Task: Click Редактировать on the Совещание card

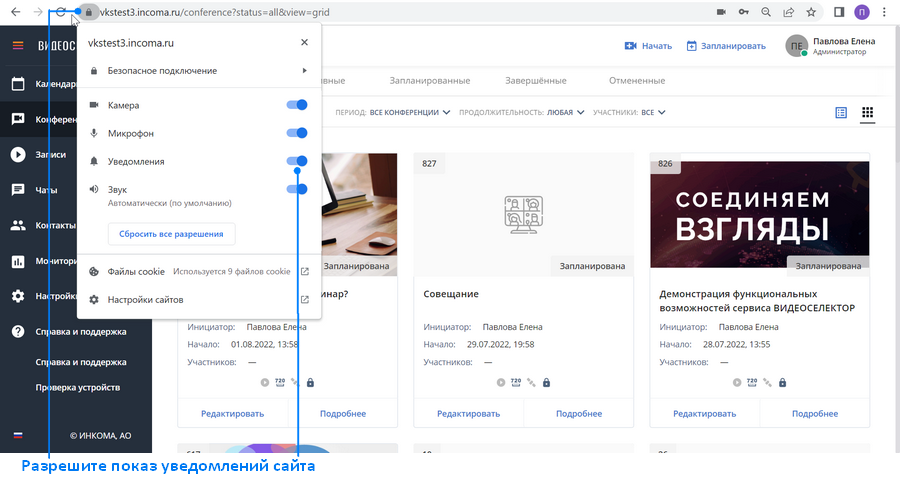Action: pyautogui.click(x=468, y=414)
